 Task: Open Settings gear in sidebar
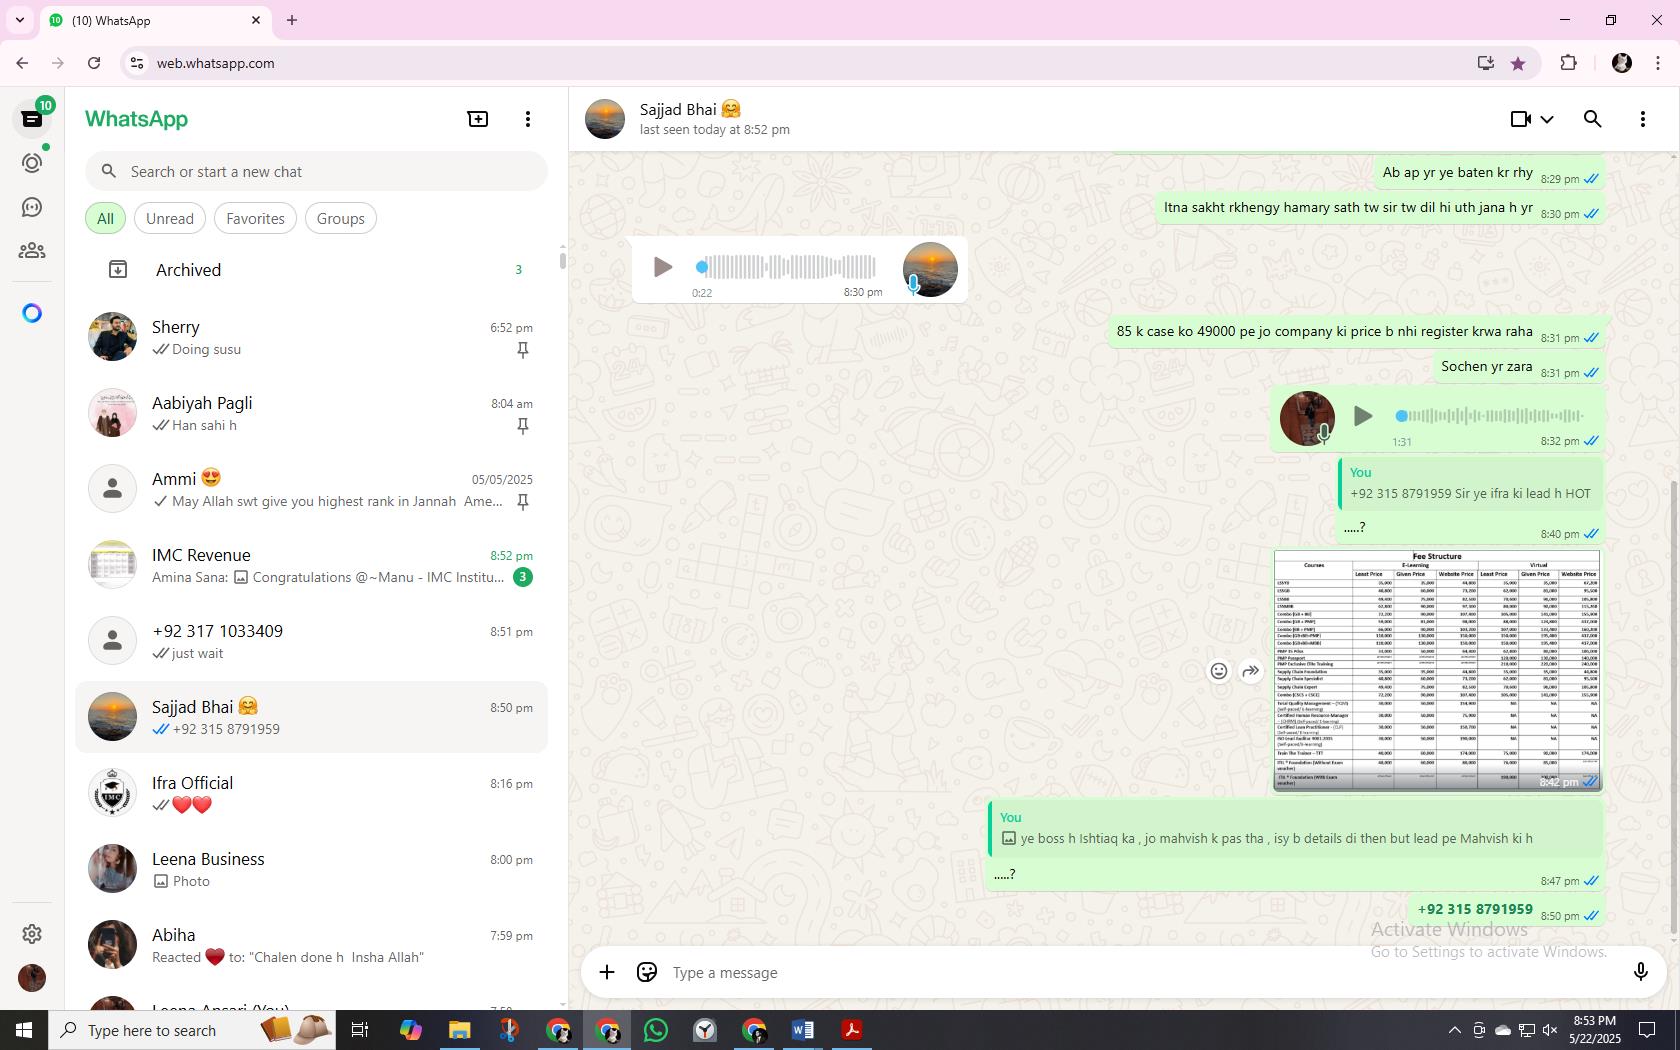(x=32, y=933)
